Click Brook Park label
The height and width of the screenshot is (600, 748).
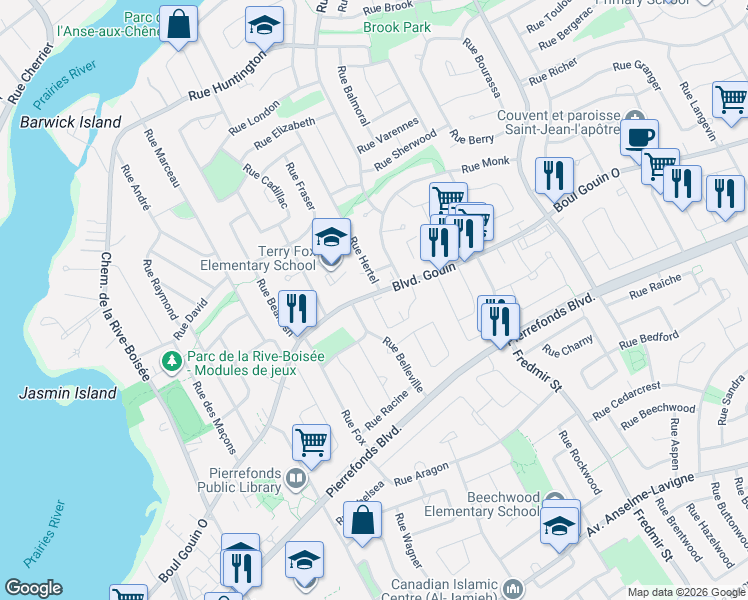point(397,27)
